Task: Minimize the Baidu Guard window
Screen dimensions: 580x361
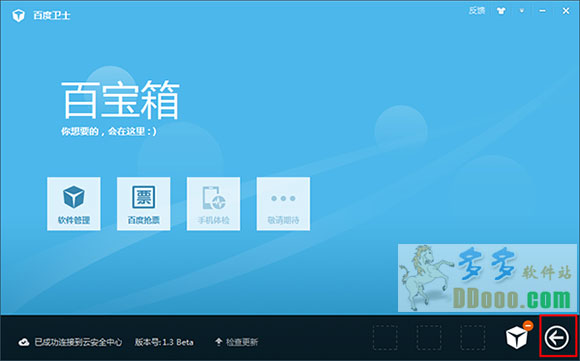Action: coord(543,11)
